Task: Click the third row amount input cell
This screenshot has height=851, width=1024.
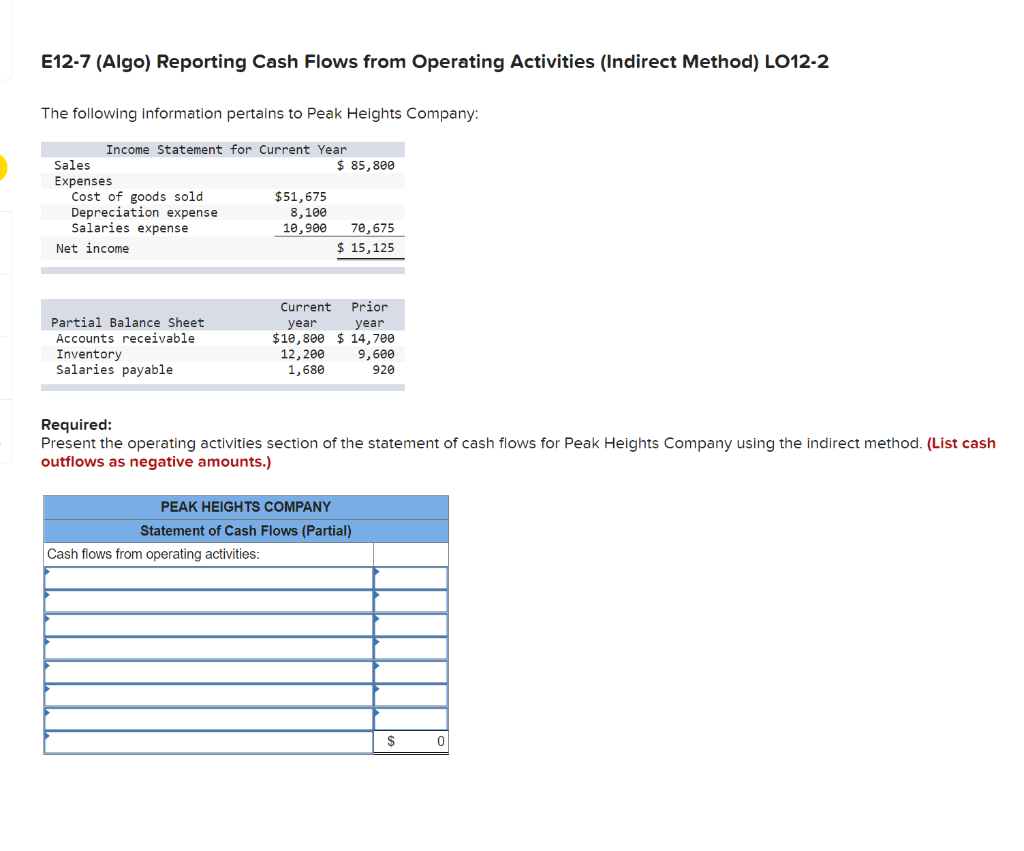Action: coord(410,624)
